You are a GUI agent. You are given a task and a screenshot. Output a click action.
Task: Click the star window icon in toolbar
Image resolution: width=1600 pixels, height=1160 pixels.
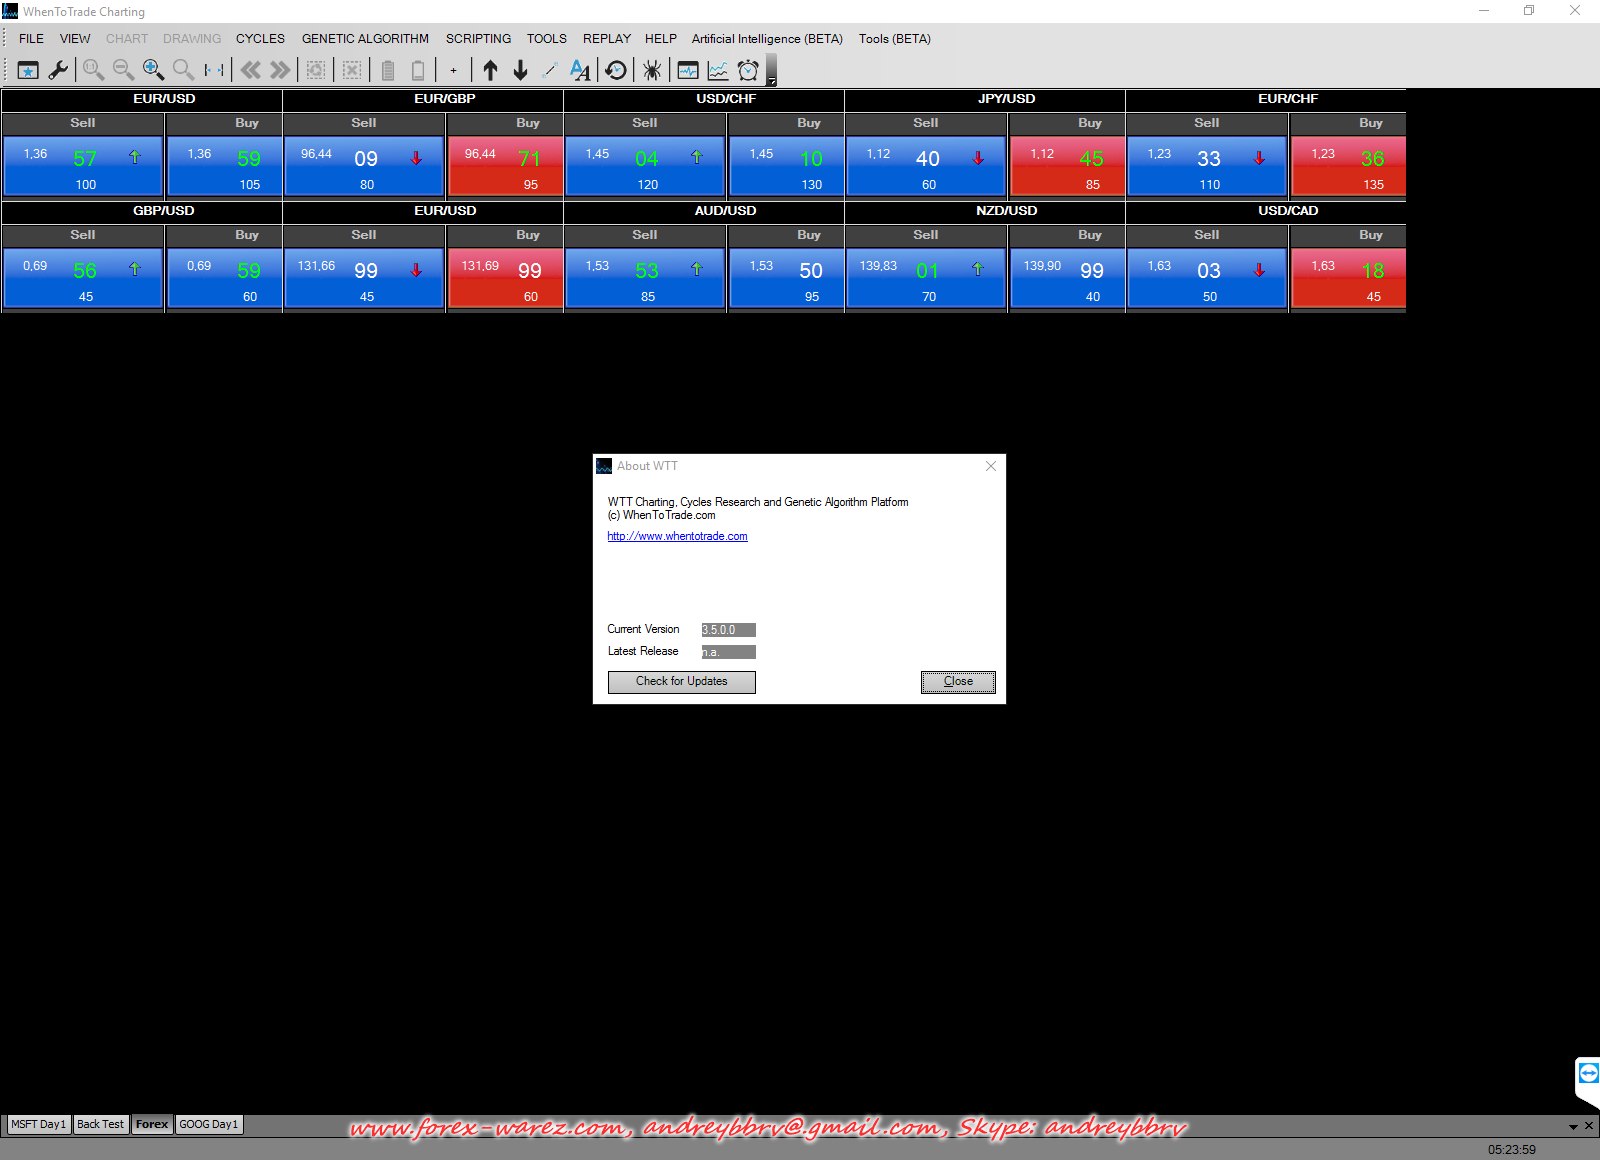(28, 70)
